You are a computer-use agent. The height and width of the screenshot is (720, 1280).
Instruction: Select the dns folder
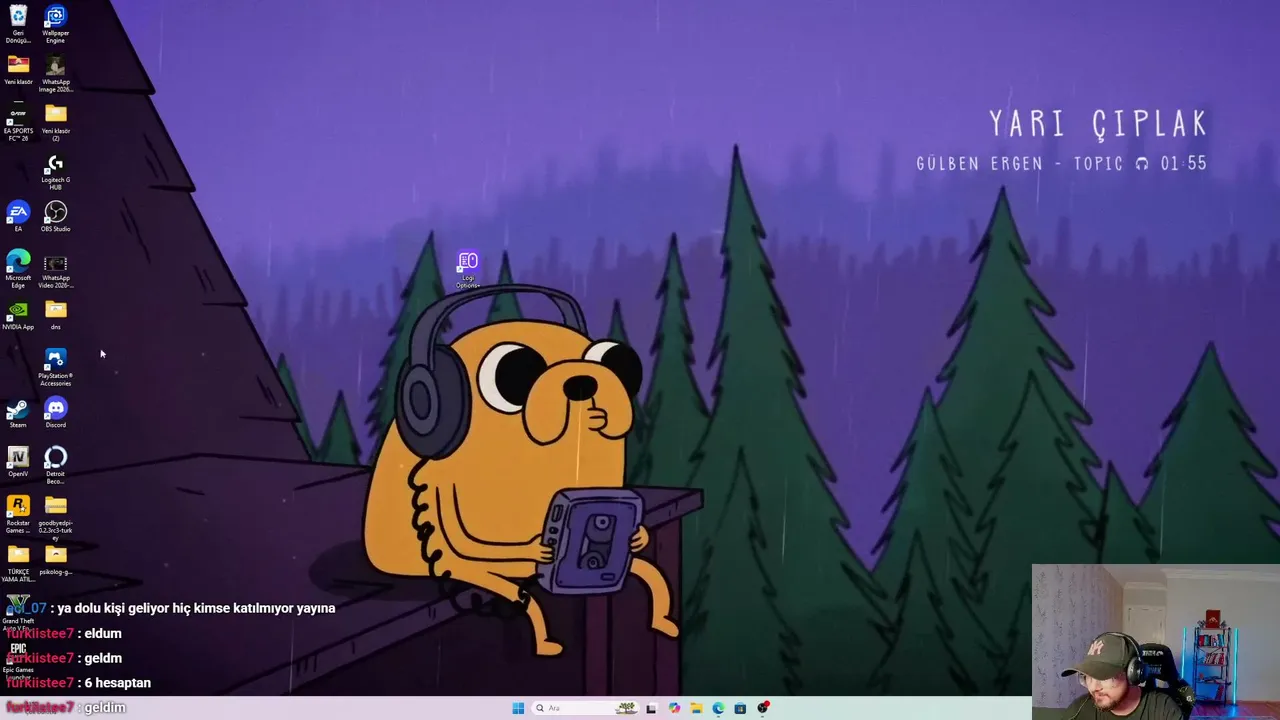(x=55, y=314)
